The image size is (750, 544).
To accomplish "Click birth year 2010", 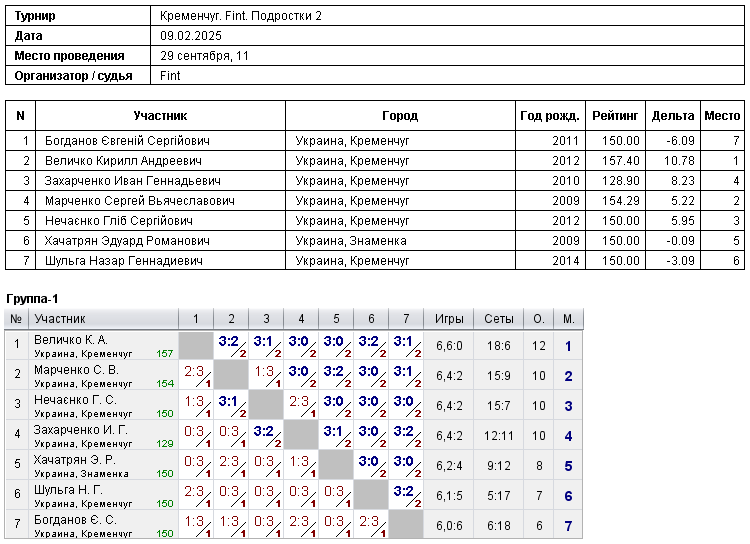I will 565,181.
